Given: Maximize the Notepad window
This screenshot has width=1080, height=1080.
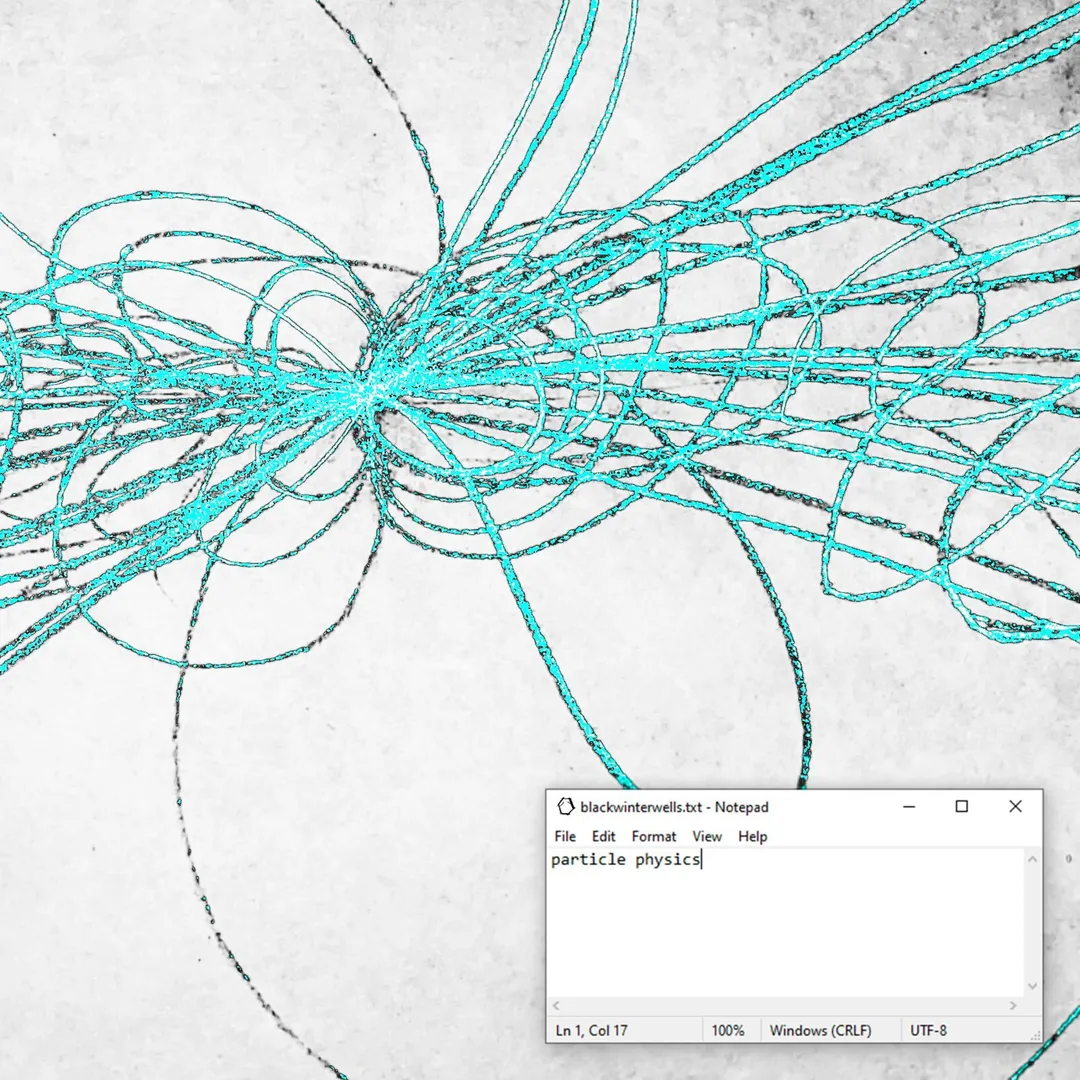Looking at the screenshot, I should pyautogui.click(x=961, y=807).
